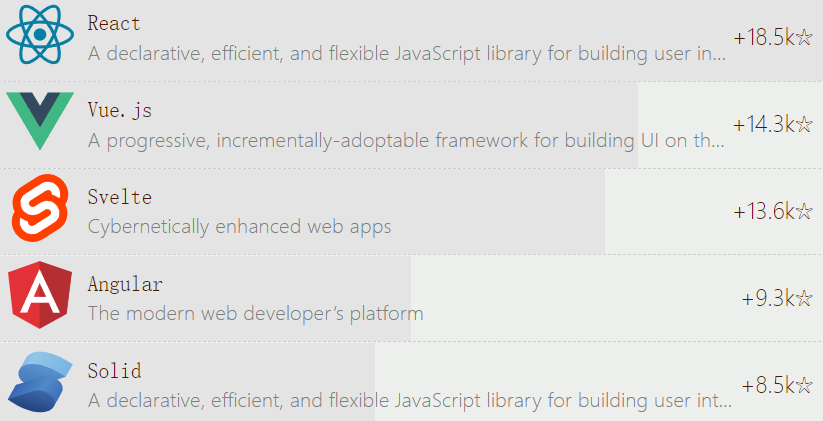Click the "Cybernetically enhanced web apps" description

239,226
